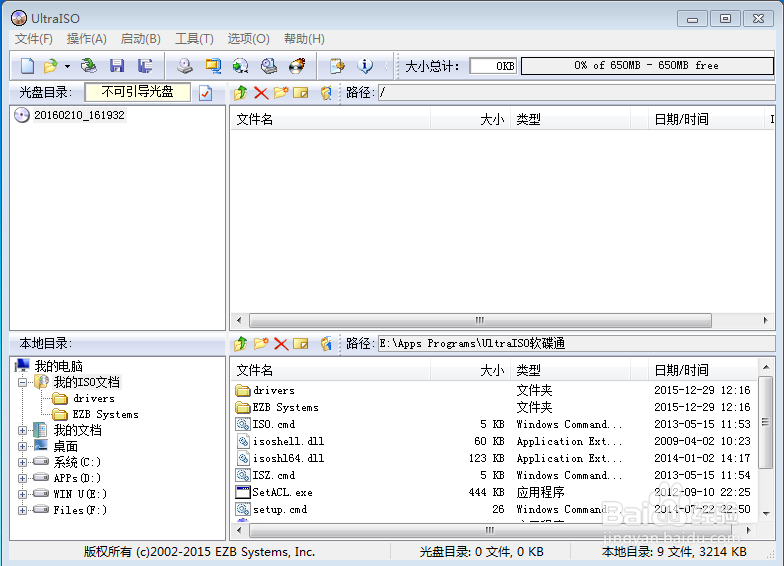Open the 选项(O) menu

click(x=248, y=39)
